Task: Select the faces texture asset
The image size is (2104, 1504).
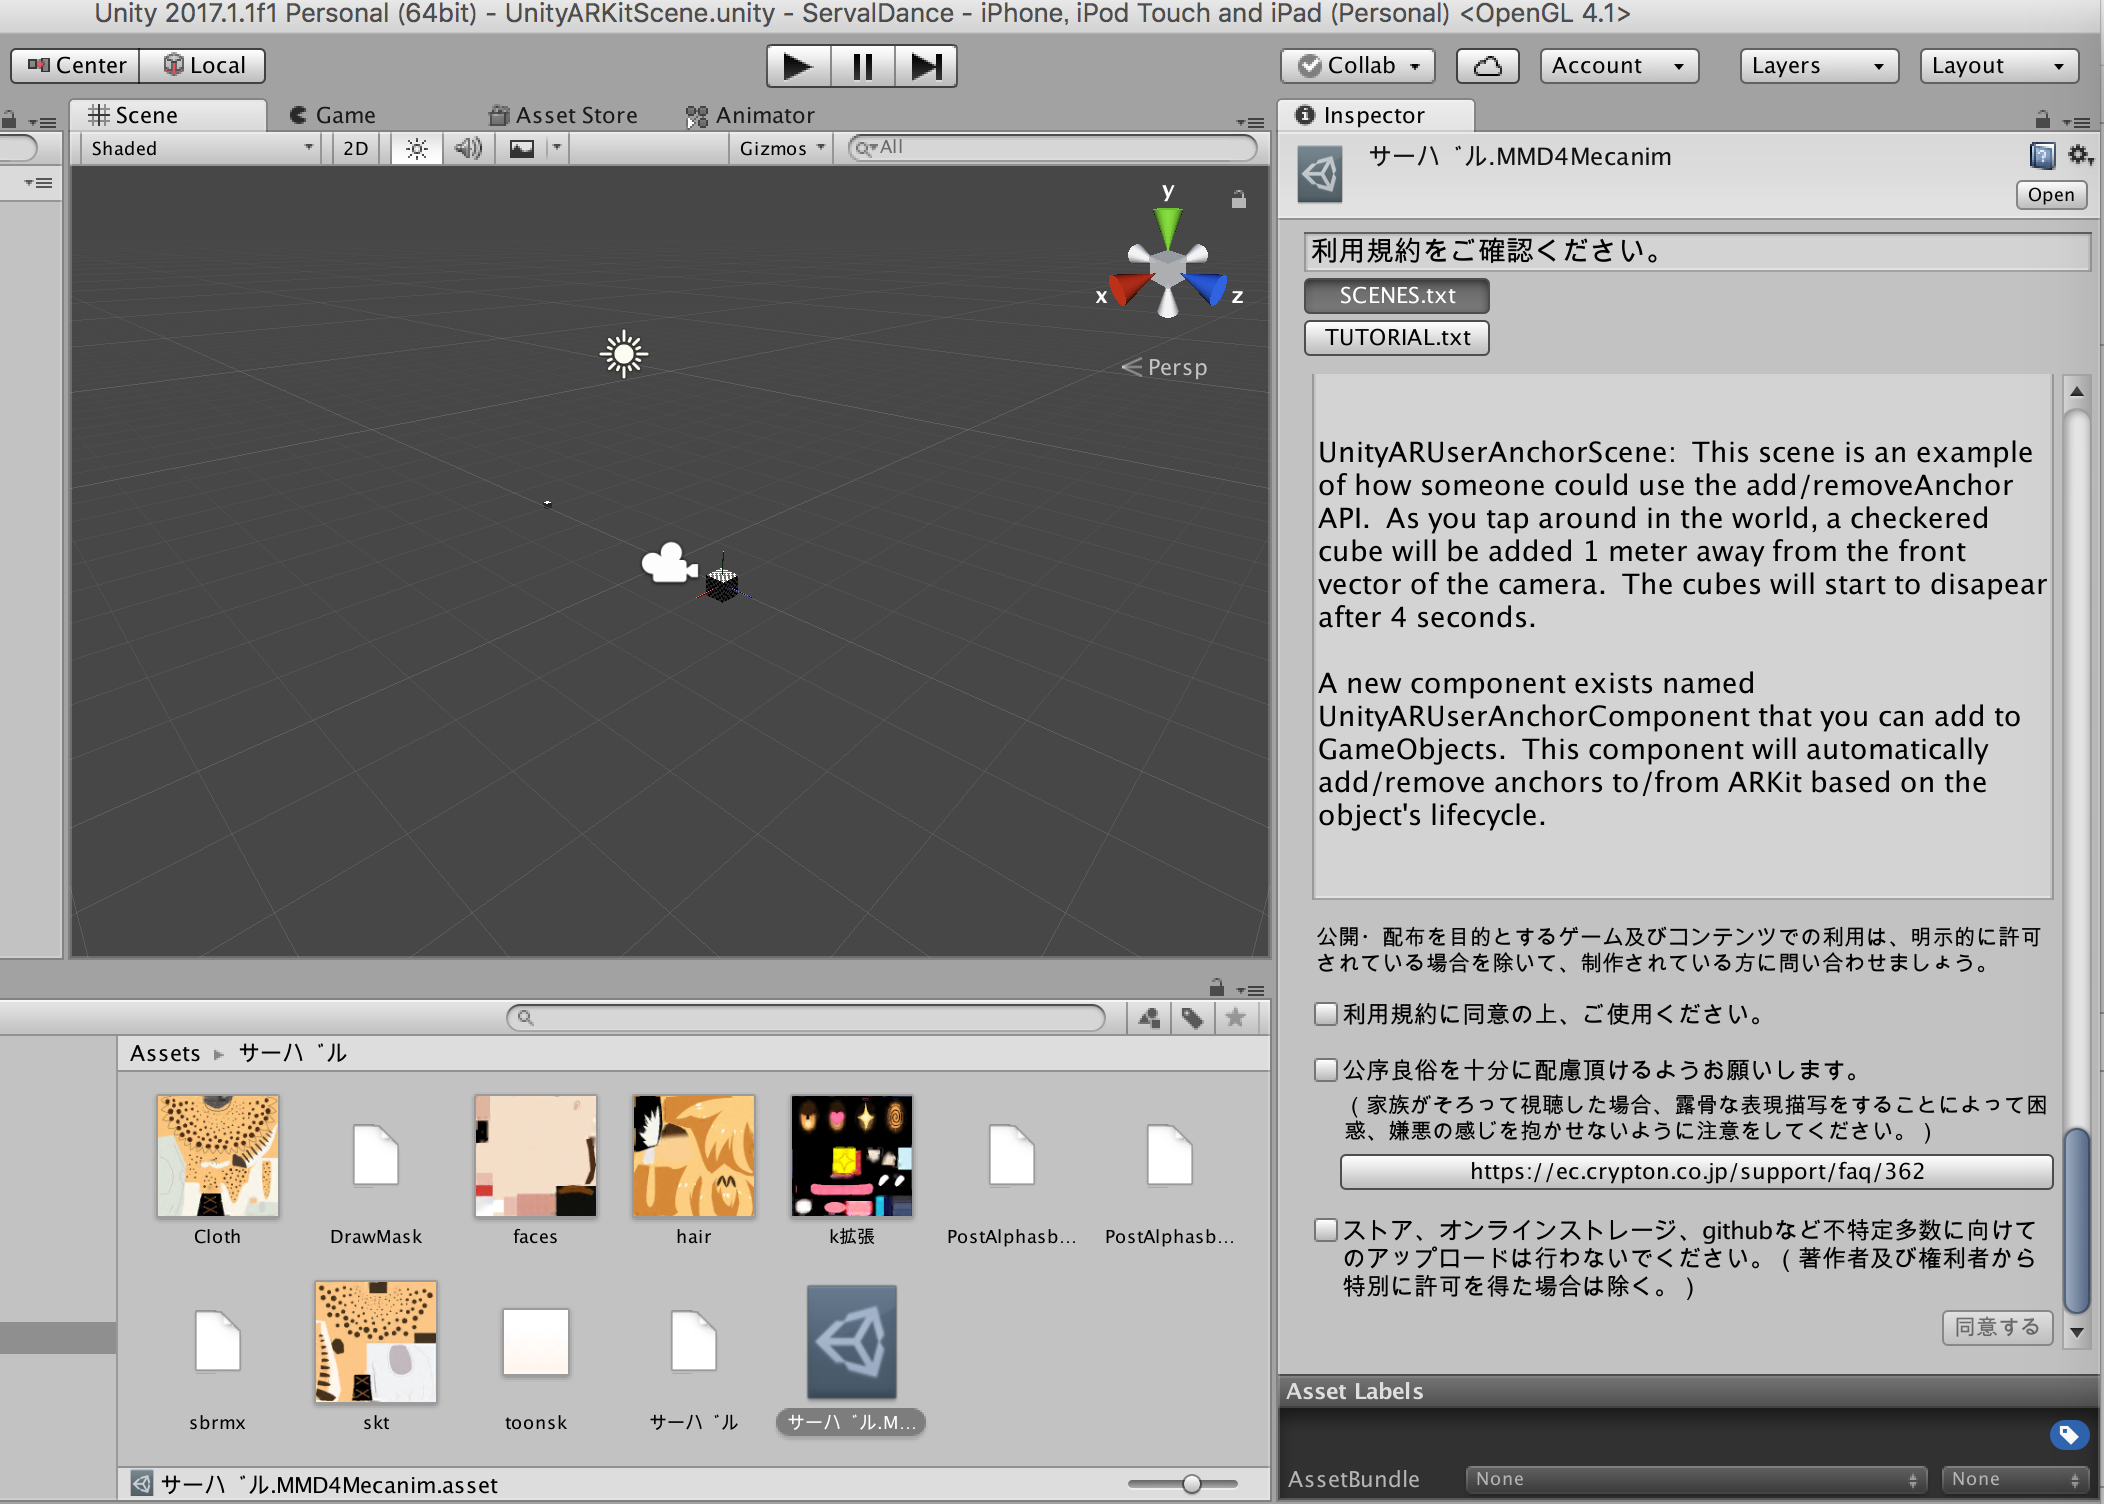Action: click(x=535, y=1156)
